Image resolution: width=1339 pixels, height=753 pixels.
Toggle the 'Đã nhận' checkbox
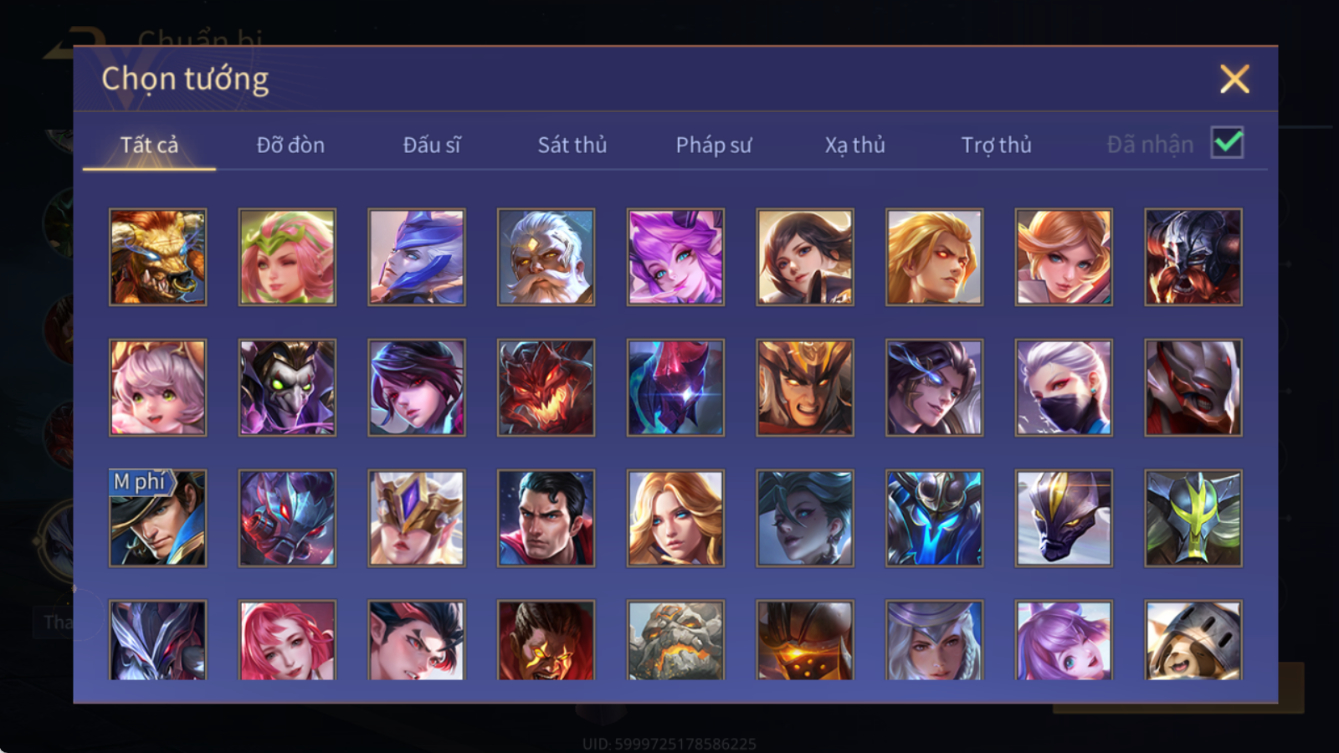click(x=1227, y=143)
